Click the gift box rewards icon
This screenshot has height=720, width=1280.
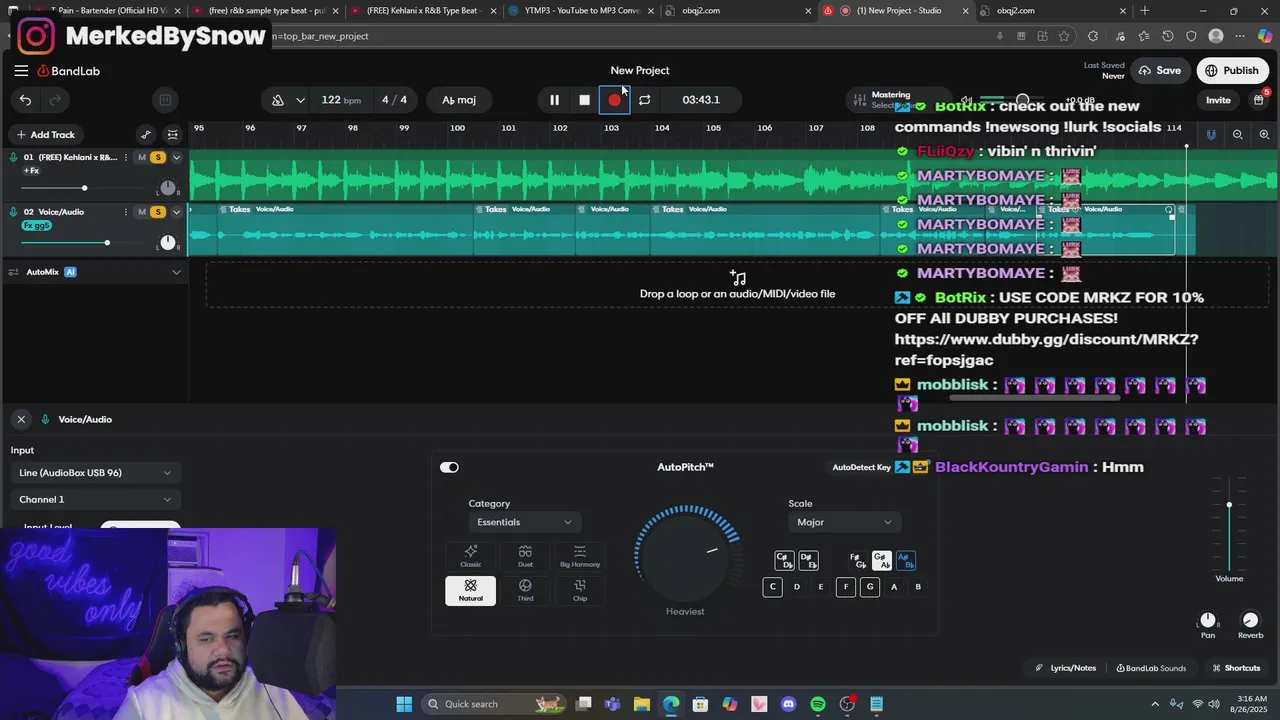click(1258, 100)
